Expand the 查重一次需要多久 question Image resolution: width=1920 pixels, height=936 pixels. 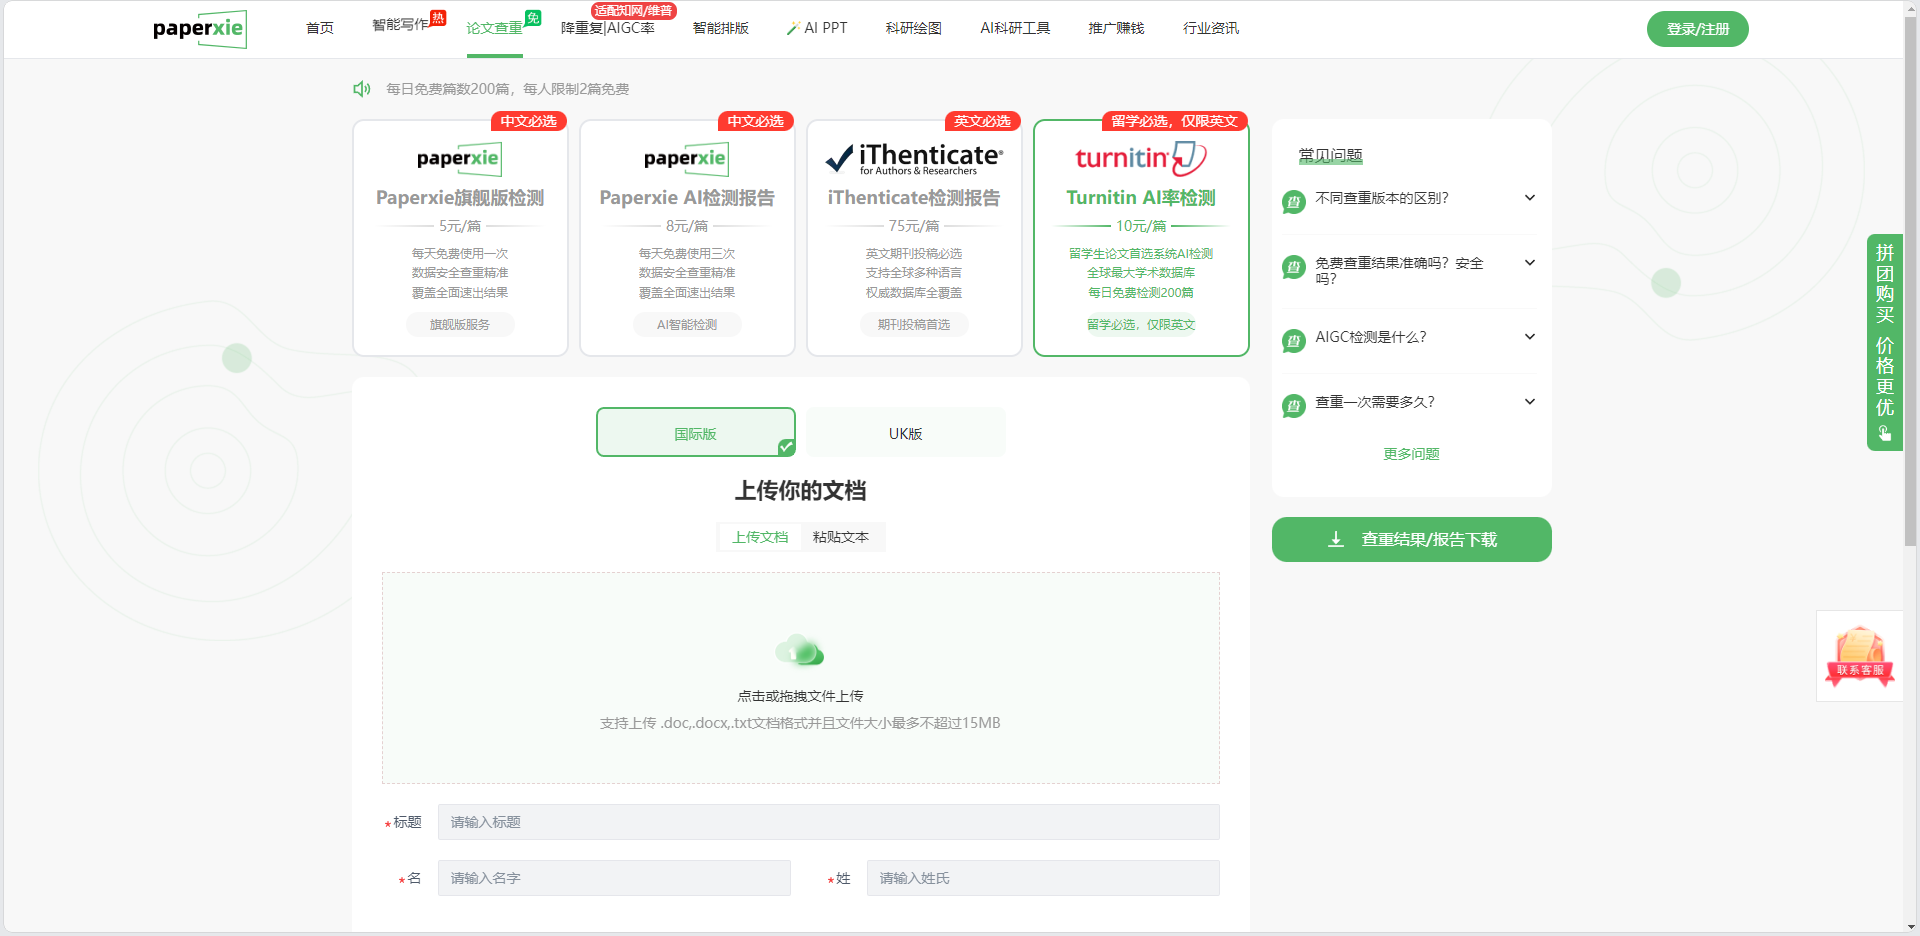[x=1529, y=402]
